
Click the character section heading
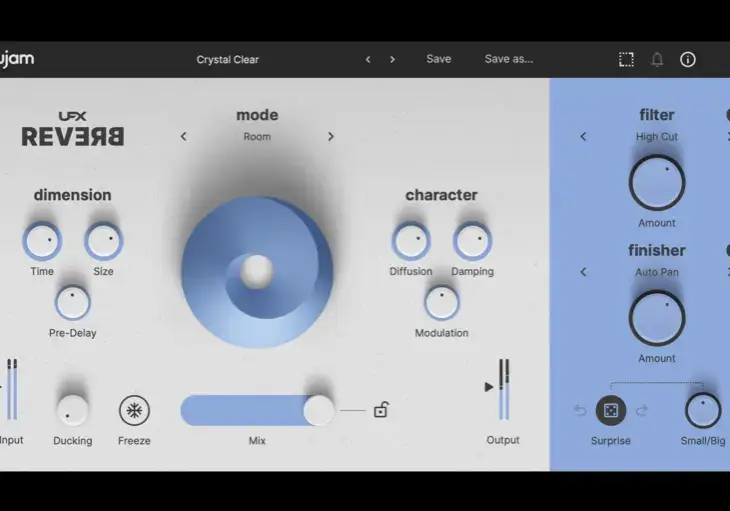(x=441, y=195)
